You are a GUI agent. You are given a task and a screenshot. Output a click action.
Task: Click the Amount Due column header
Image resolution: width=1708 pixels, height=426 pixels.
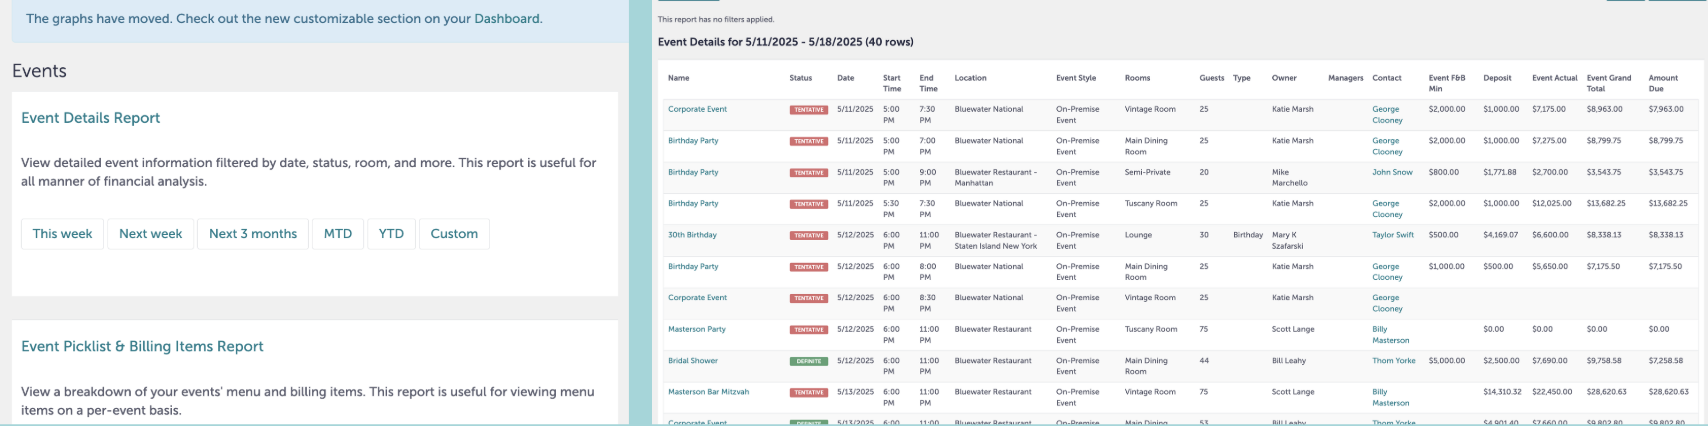[1663, 83]
